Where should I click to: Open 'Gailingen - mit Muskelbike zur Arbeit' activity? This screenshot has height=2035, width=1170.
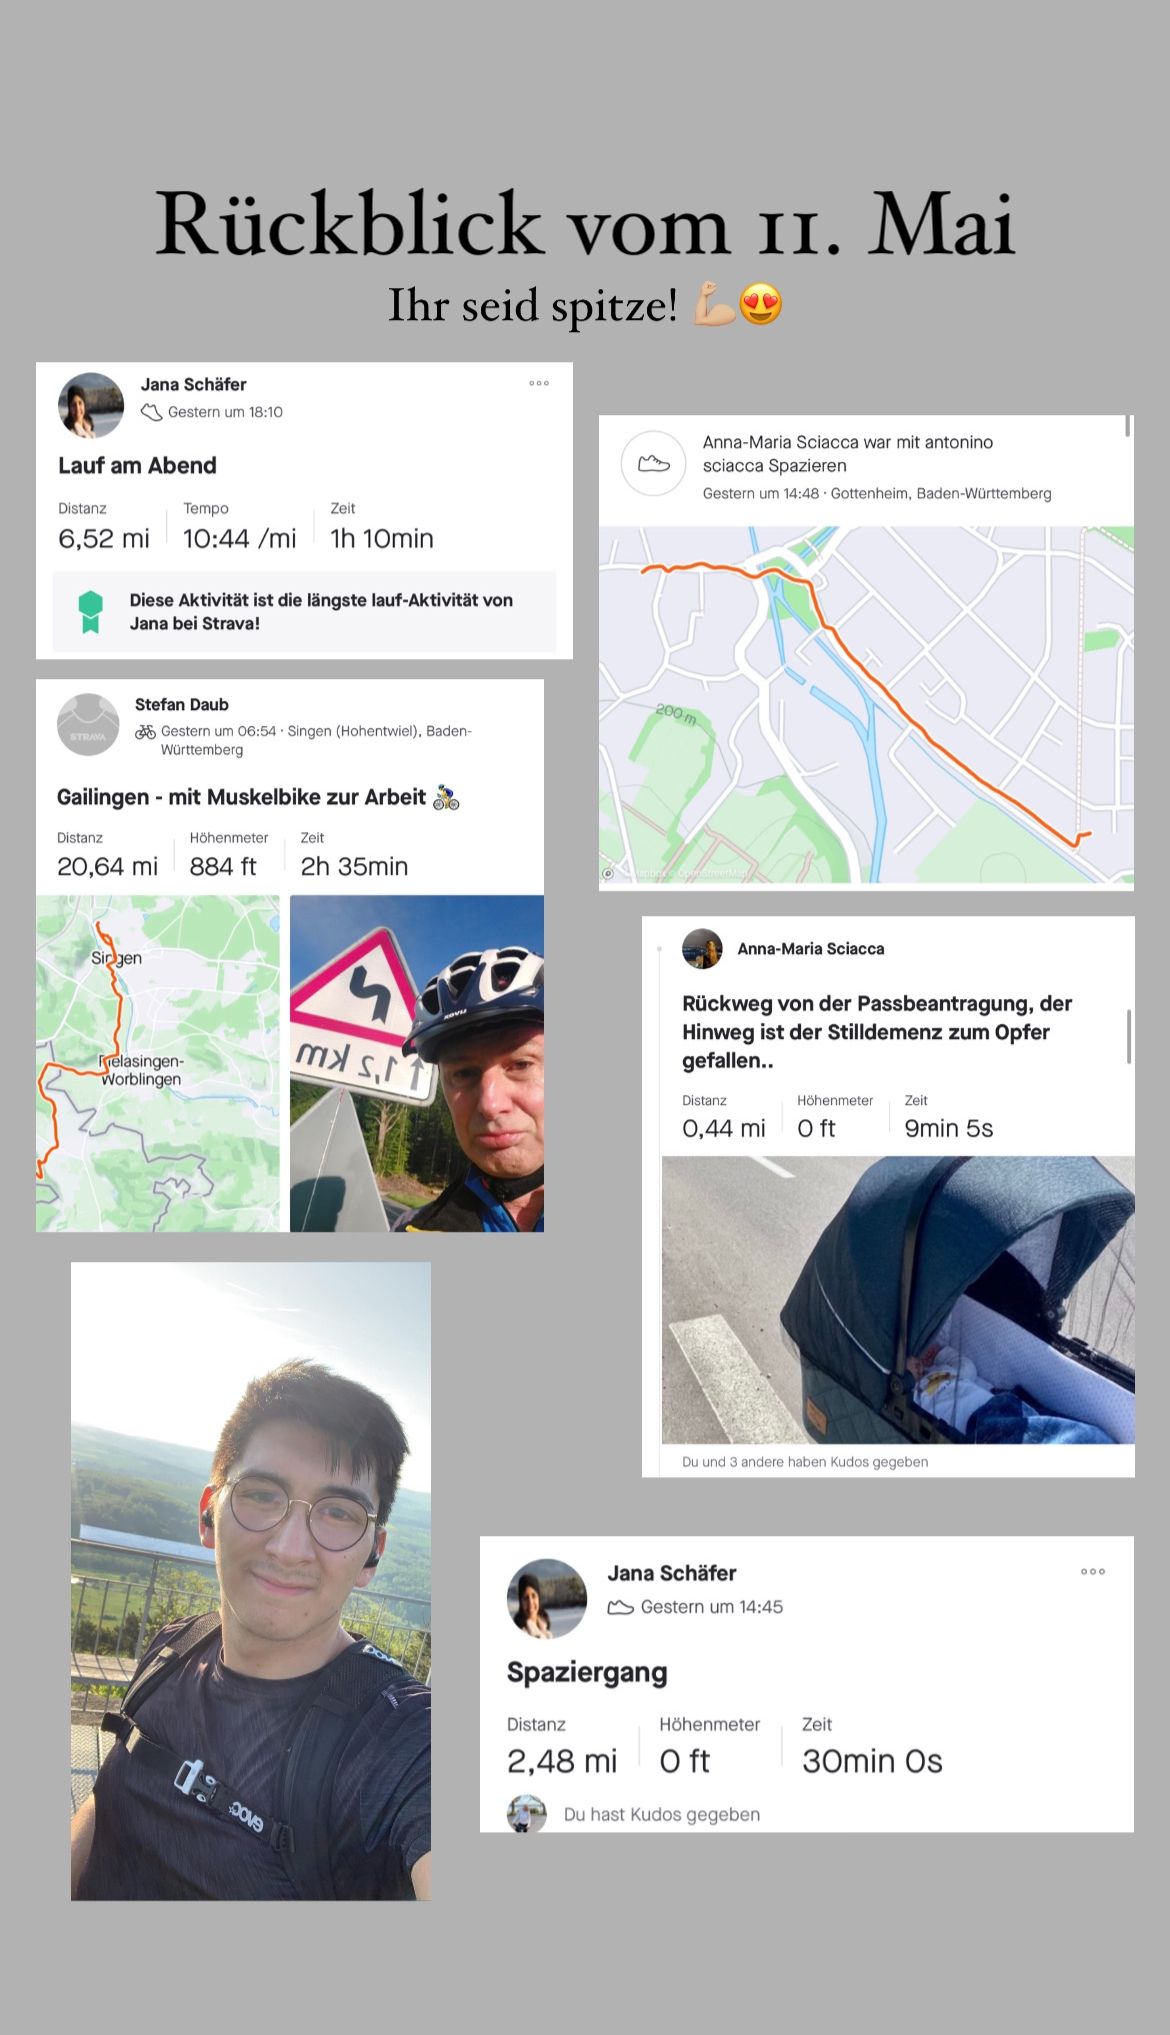258,797
